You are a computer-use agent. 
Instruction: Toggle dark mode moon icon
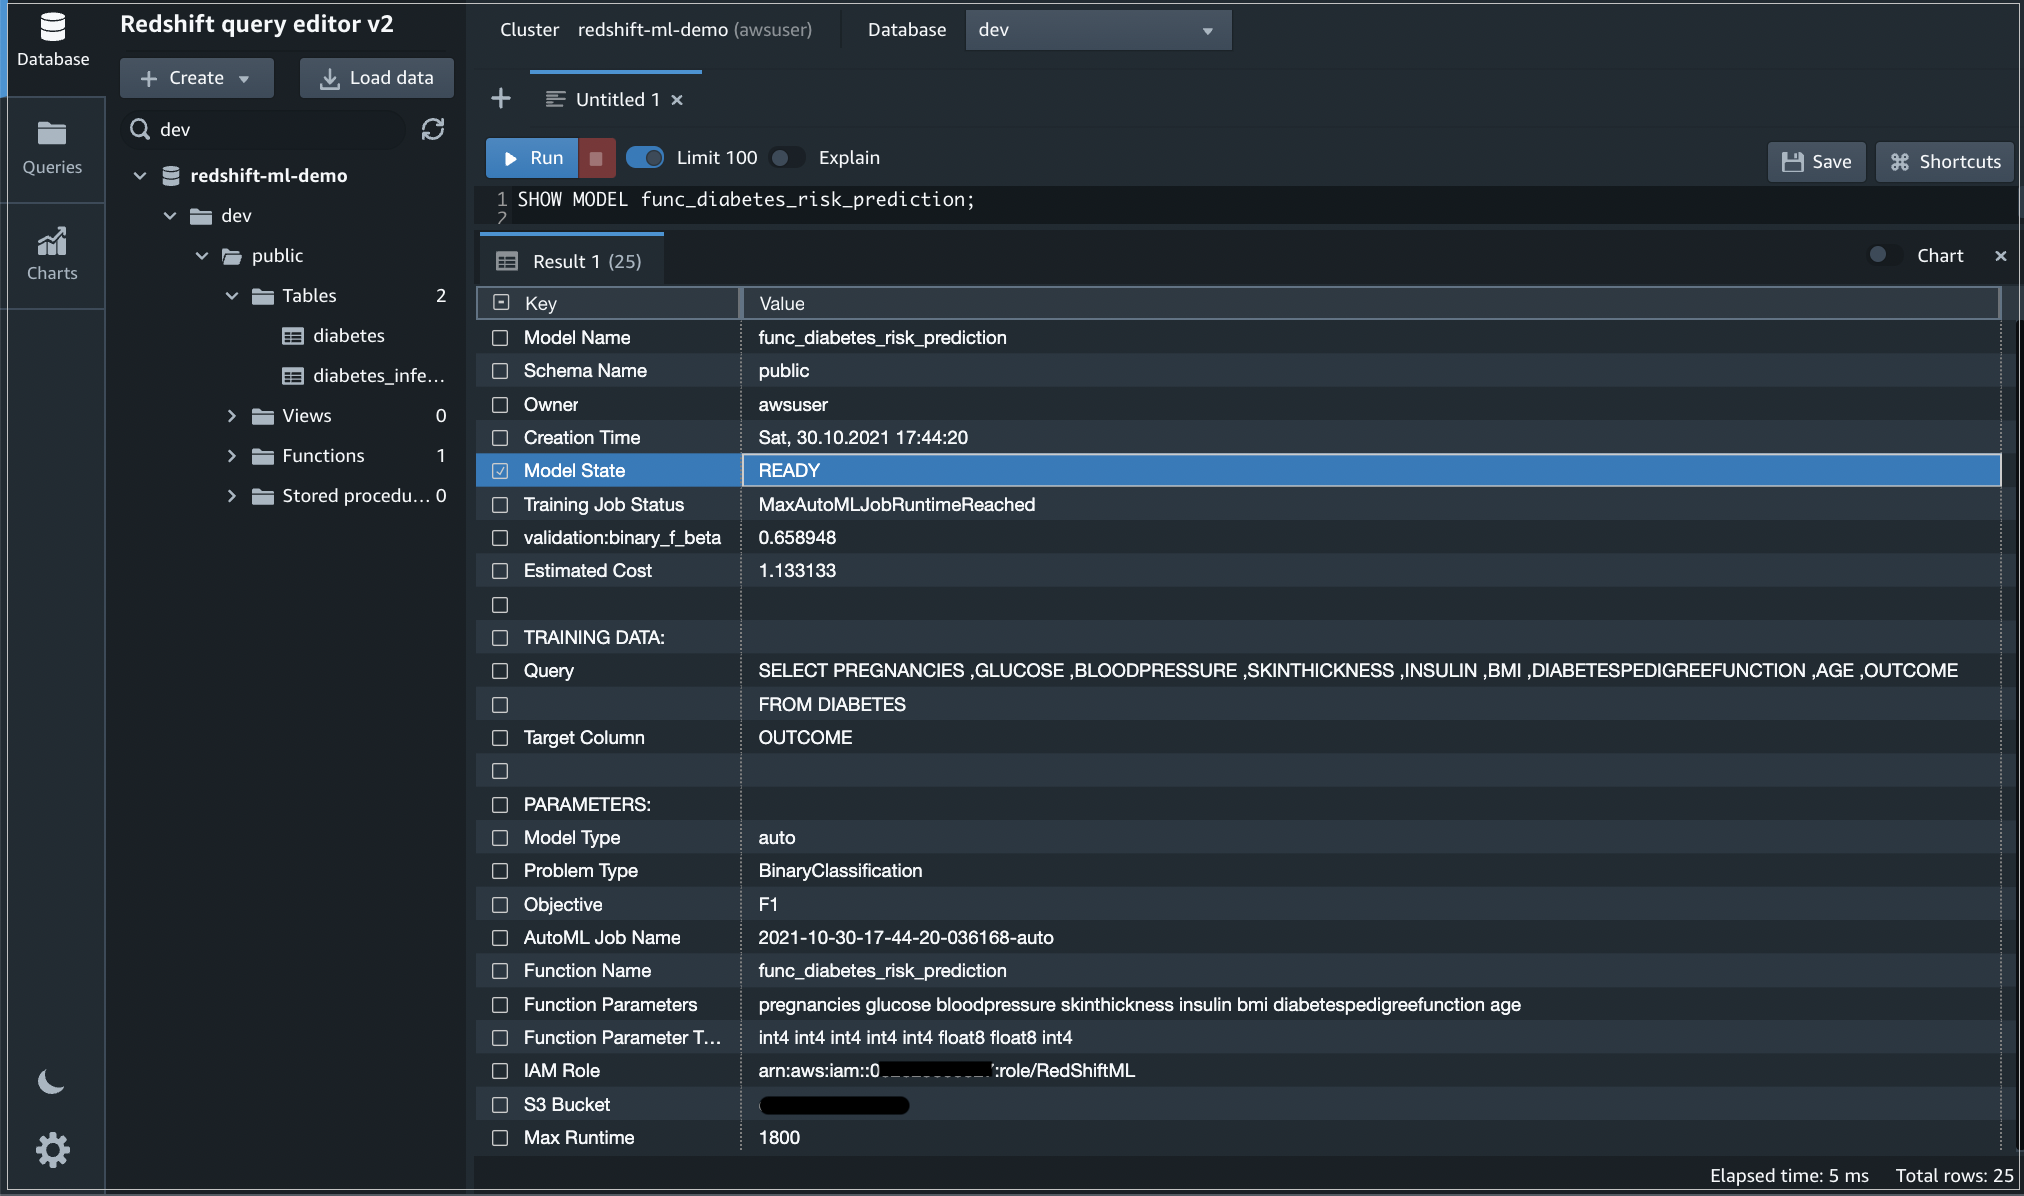[x=51, y=1081]
